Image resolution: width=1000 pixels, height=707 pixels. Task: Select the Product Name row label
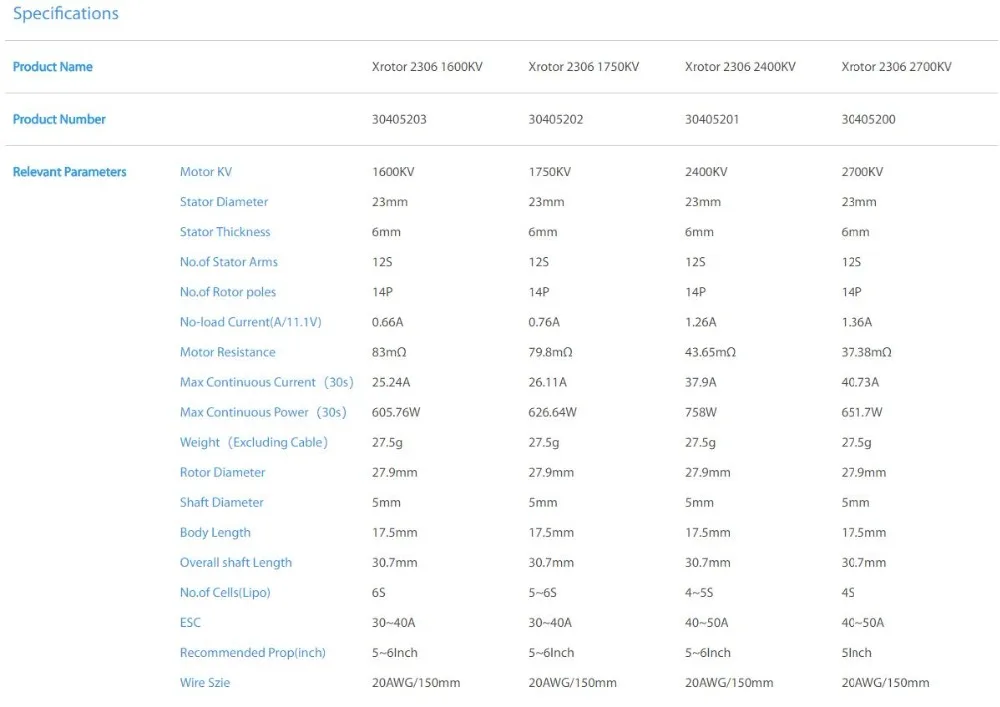53,67
